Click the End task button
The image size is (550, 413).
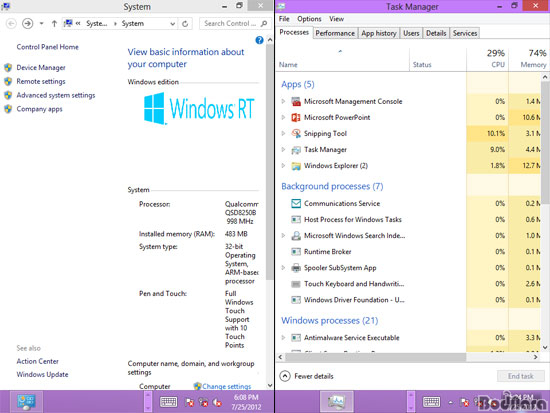point(521,376)
